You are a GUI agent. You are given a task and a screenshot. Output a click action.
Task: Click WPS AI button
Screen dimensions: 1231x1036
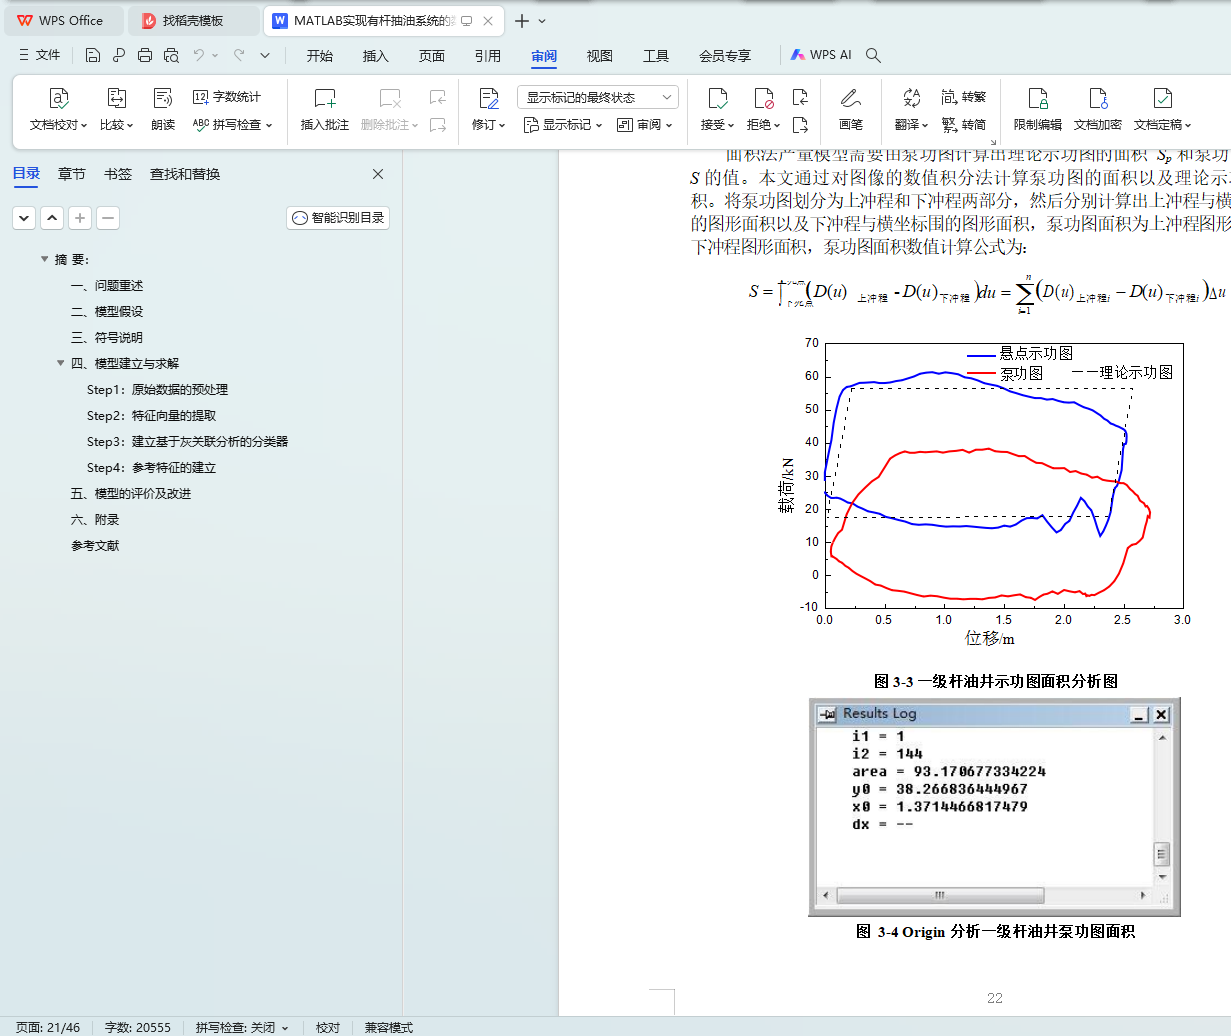pos(821,55)
